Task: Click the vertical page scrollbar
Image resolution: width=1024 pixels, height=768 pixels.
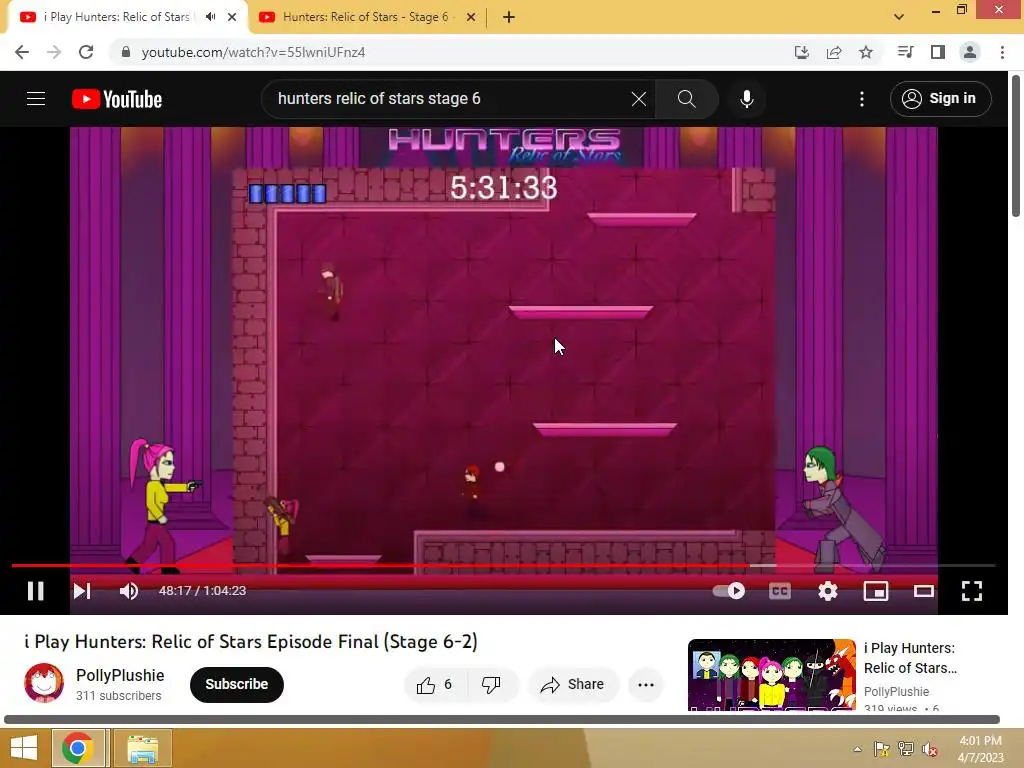Action: (x=1016, y=146)
